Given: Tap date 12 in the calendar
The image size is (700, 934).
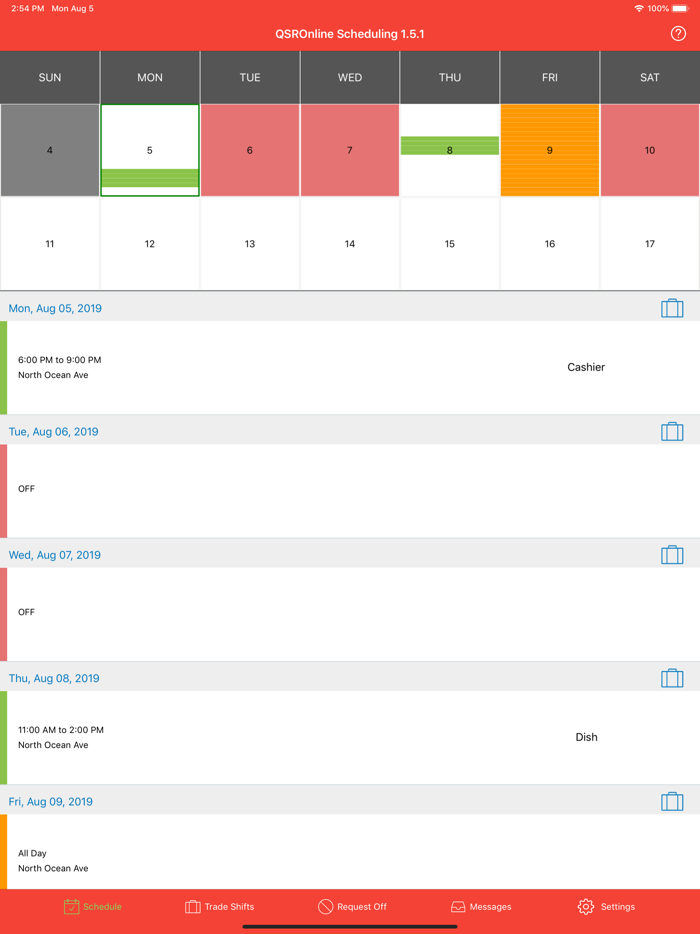Looking at the screenshot, I should (x=149, y=243).
